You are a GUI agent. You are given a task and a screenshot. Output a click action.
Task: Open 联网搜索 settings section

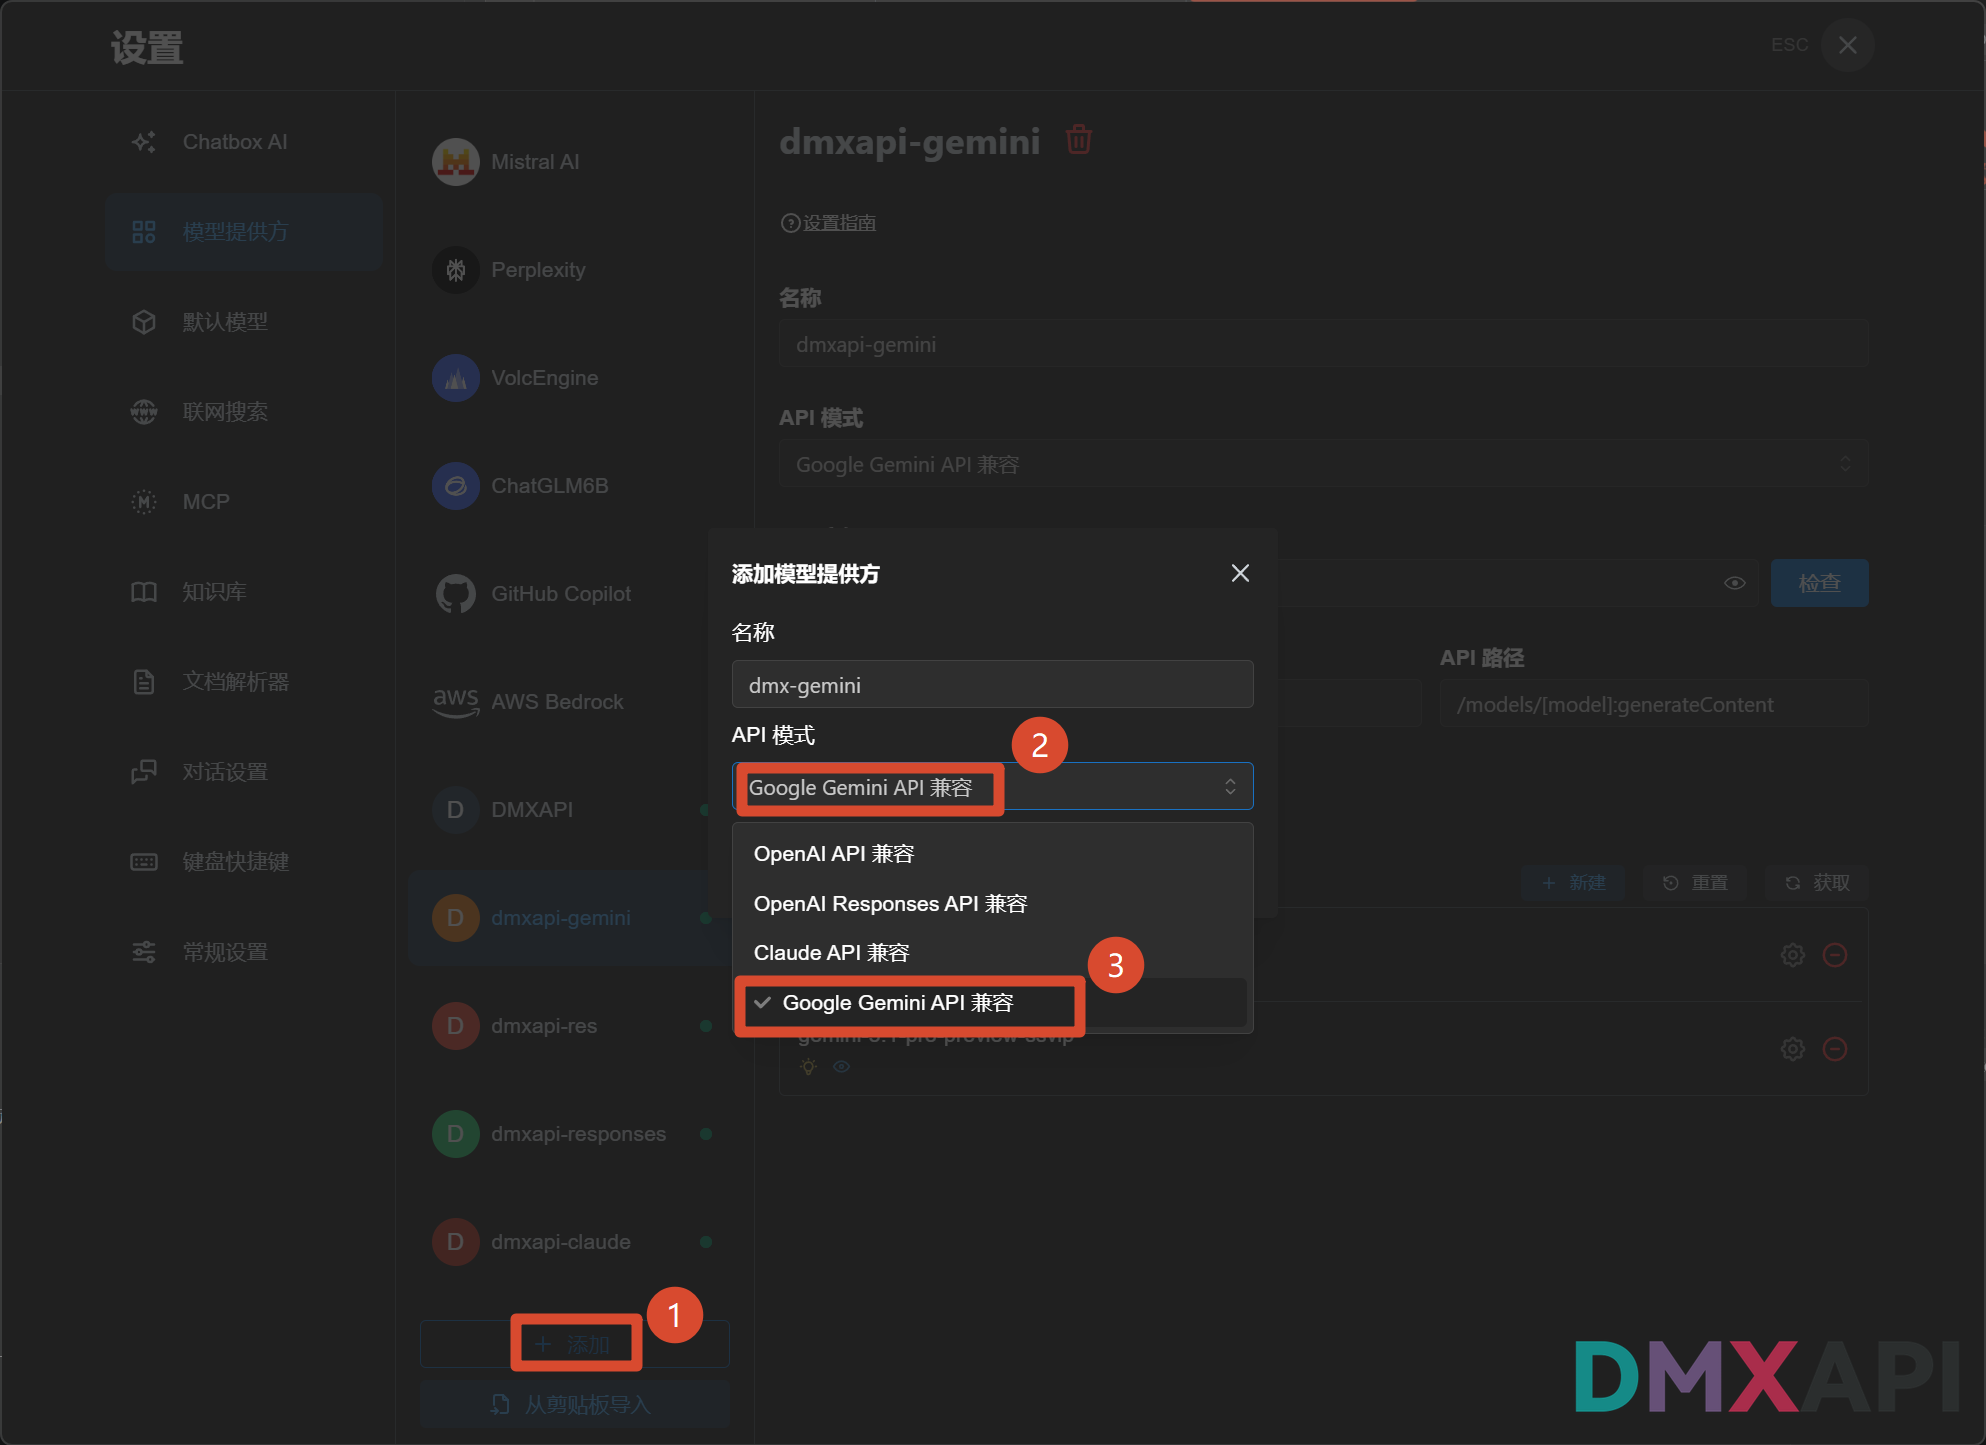point(243,412)
